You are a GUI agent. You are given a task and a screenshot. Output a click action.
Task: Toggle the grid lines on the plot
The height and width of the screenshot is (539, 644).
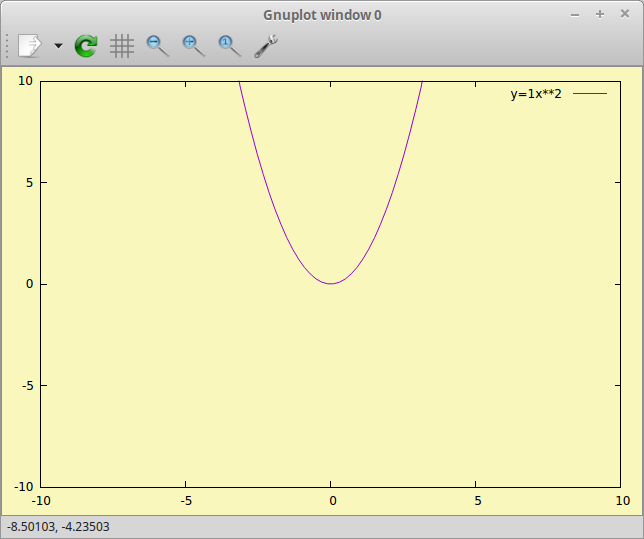pyautogui.click(x=122, y=45)
